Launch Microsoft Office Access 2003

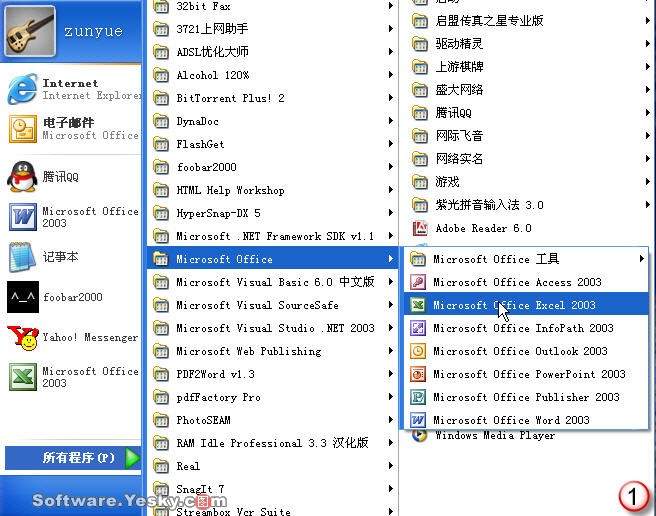tap(526, 282)
